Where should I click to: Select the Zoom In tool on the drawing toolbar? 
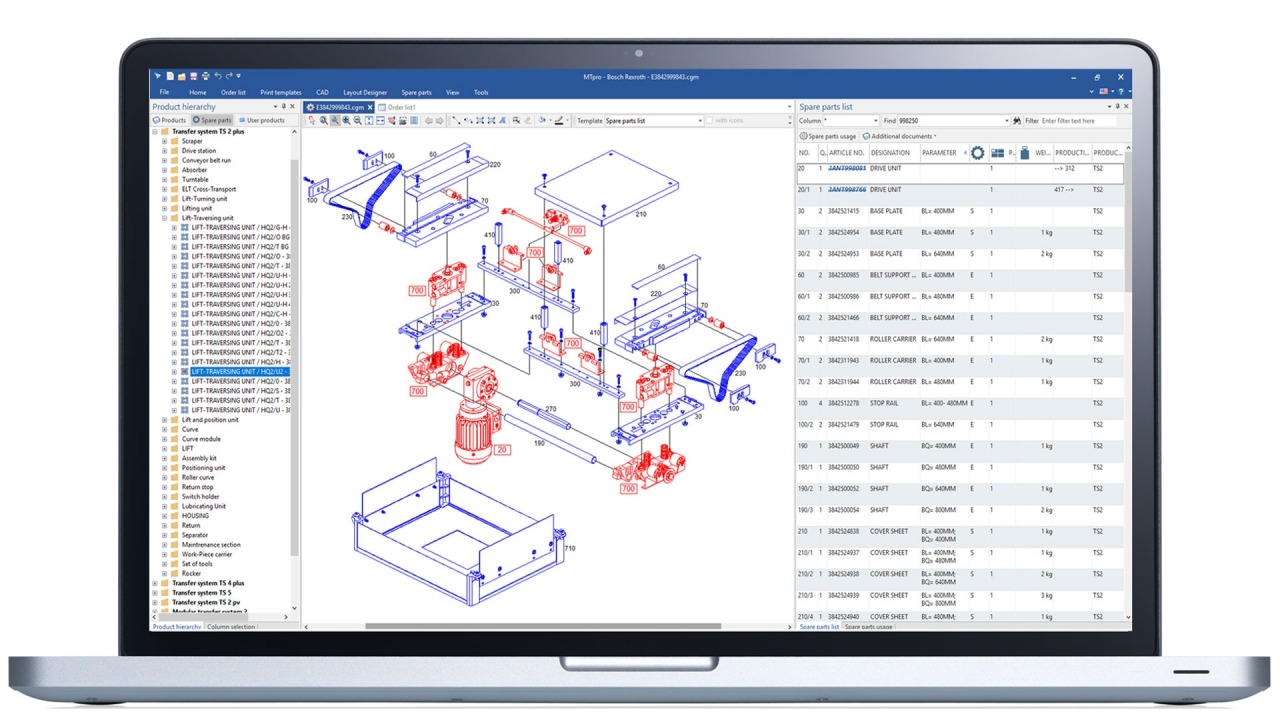[x=347, y=120]
